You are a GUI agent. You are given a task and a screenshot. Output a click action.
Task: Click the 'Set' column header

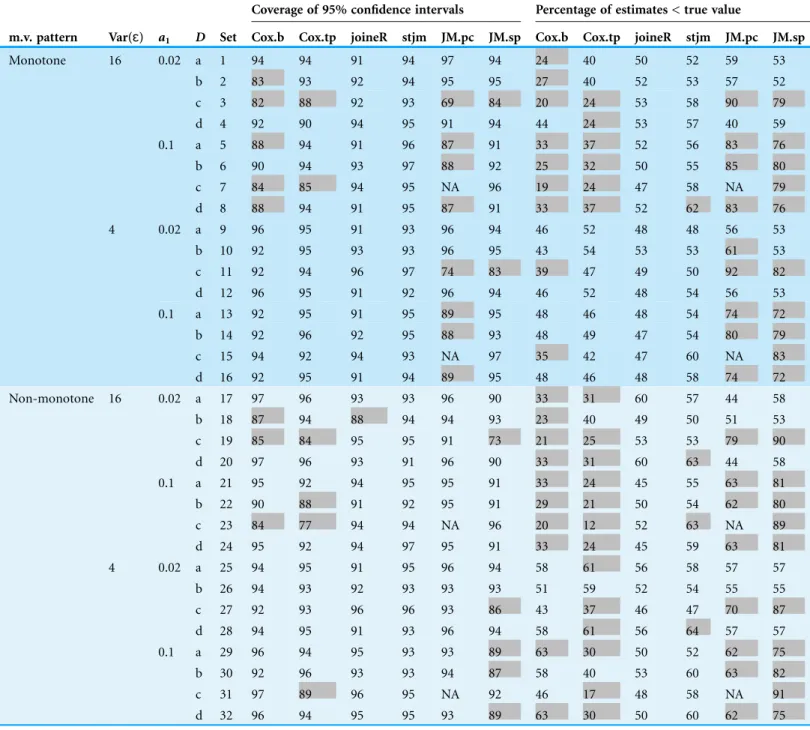click(228, 38)
